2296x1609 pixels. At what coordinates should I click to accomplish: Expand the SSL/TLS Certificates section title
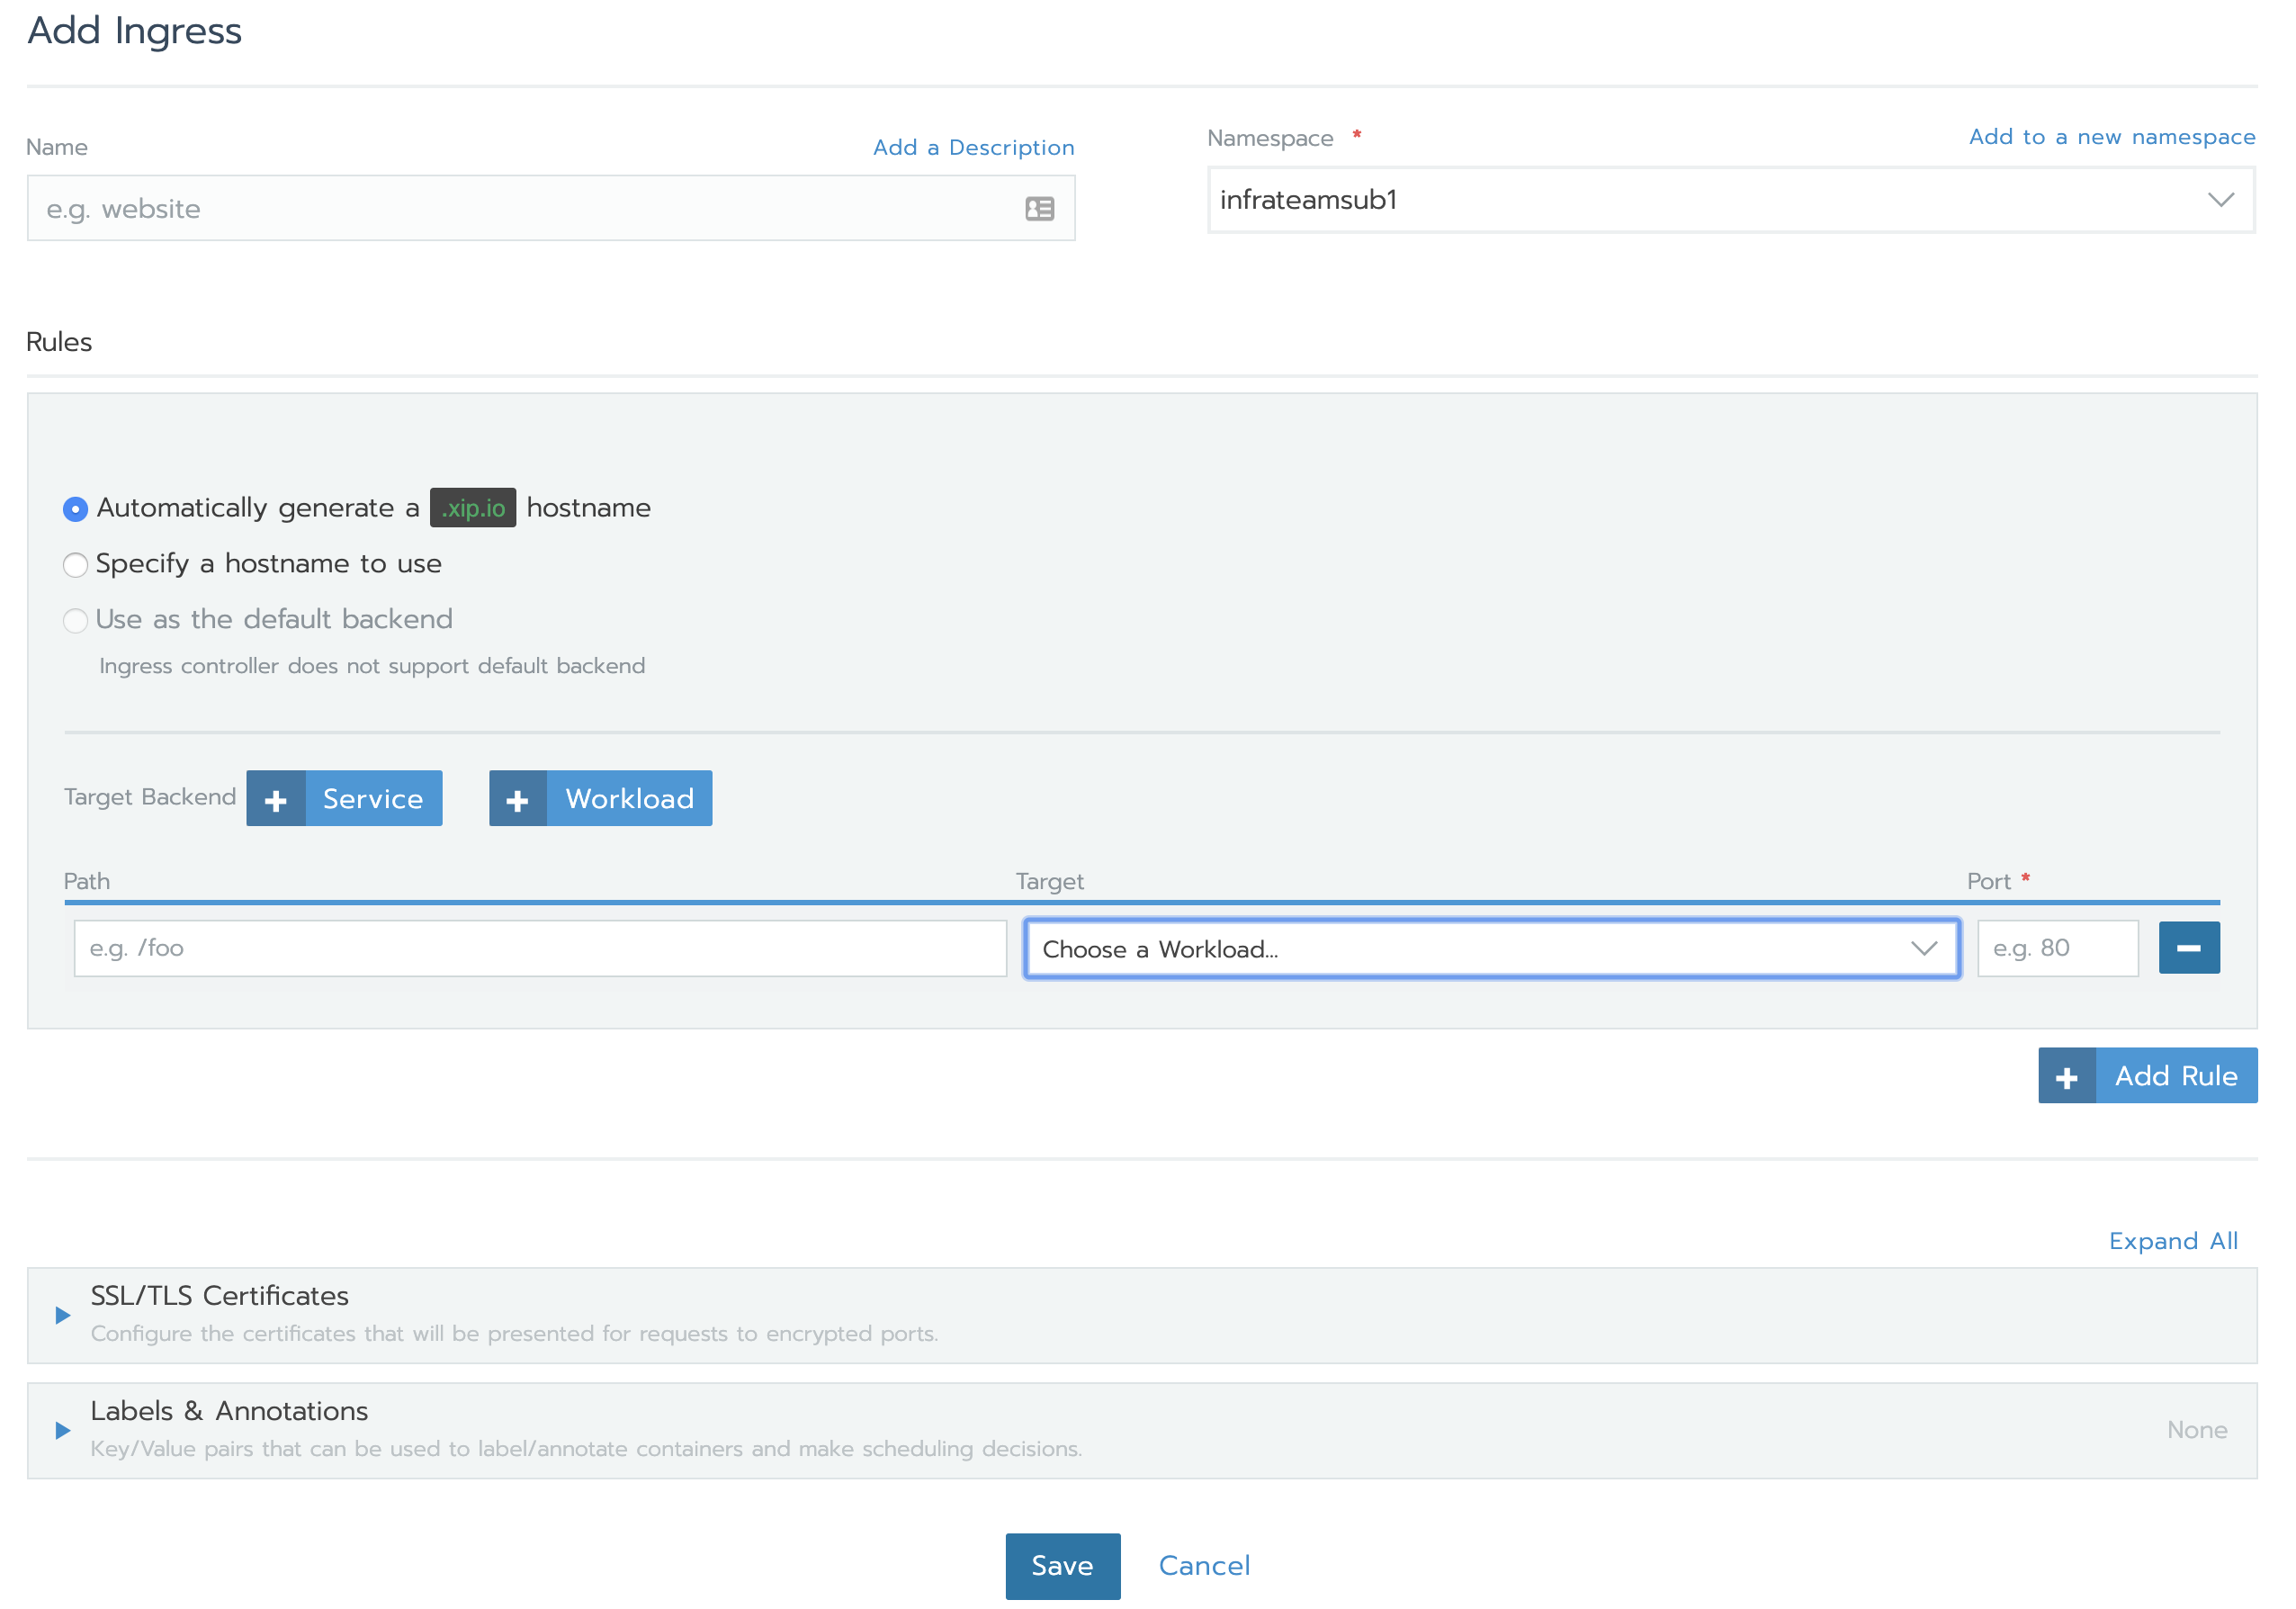point(219,1296)
